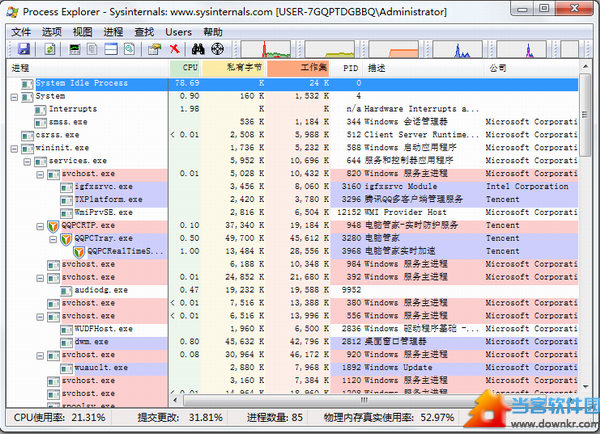The height and width of the screenshot is (434, 600).
Task: Click the 进程数量: 85 status entry
Action: pyautogui.click(x=275, y=418)
